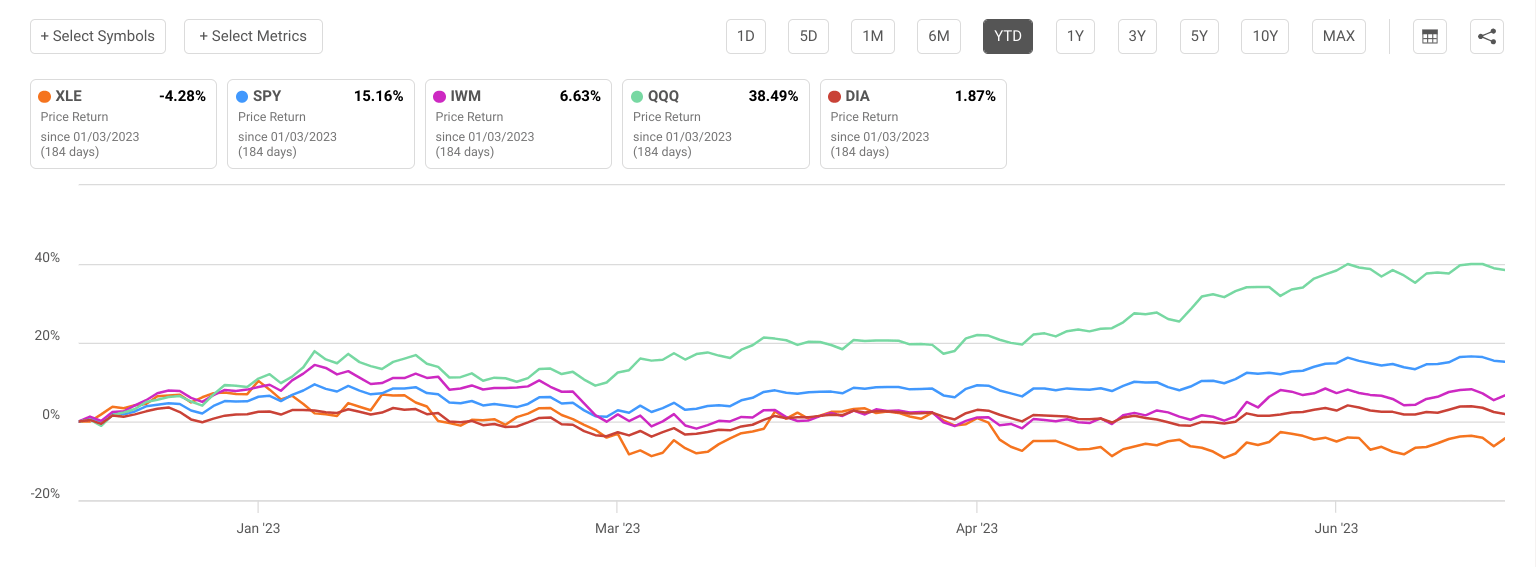Select the SPY symbol label
The width and height of the screenshot is (1536, 567).
pyautogui.click(x=268, y=97)
